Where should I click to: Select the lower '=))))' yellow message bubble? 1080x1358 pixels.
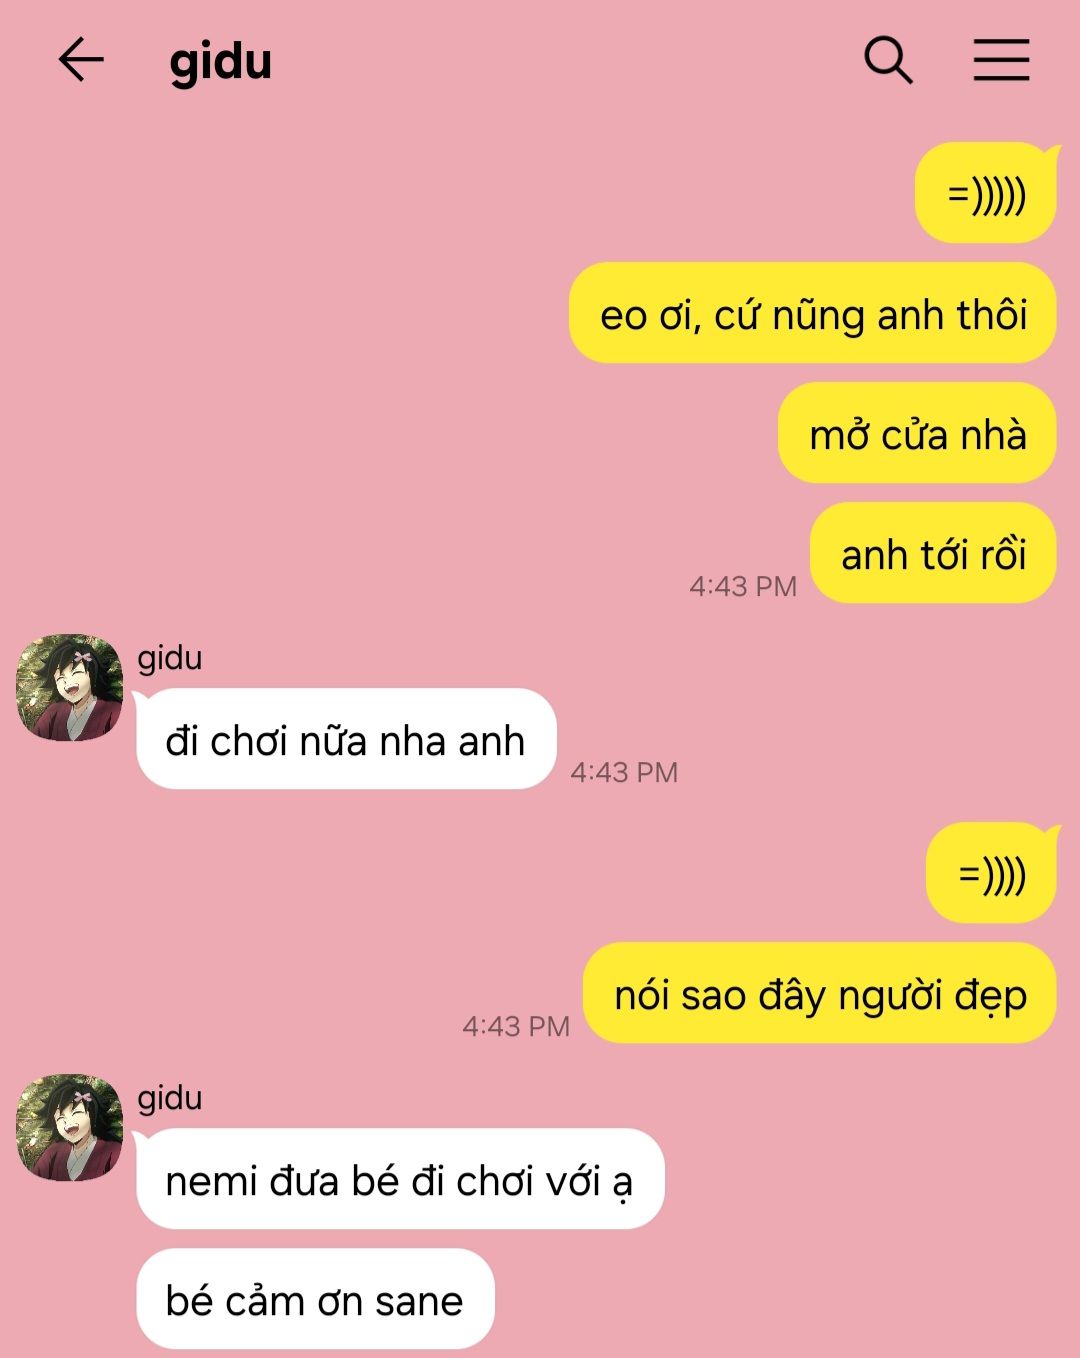tap(992, 873)
